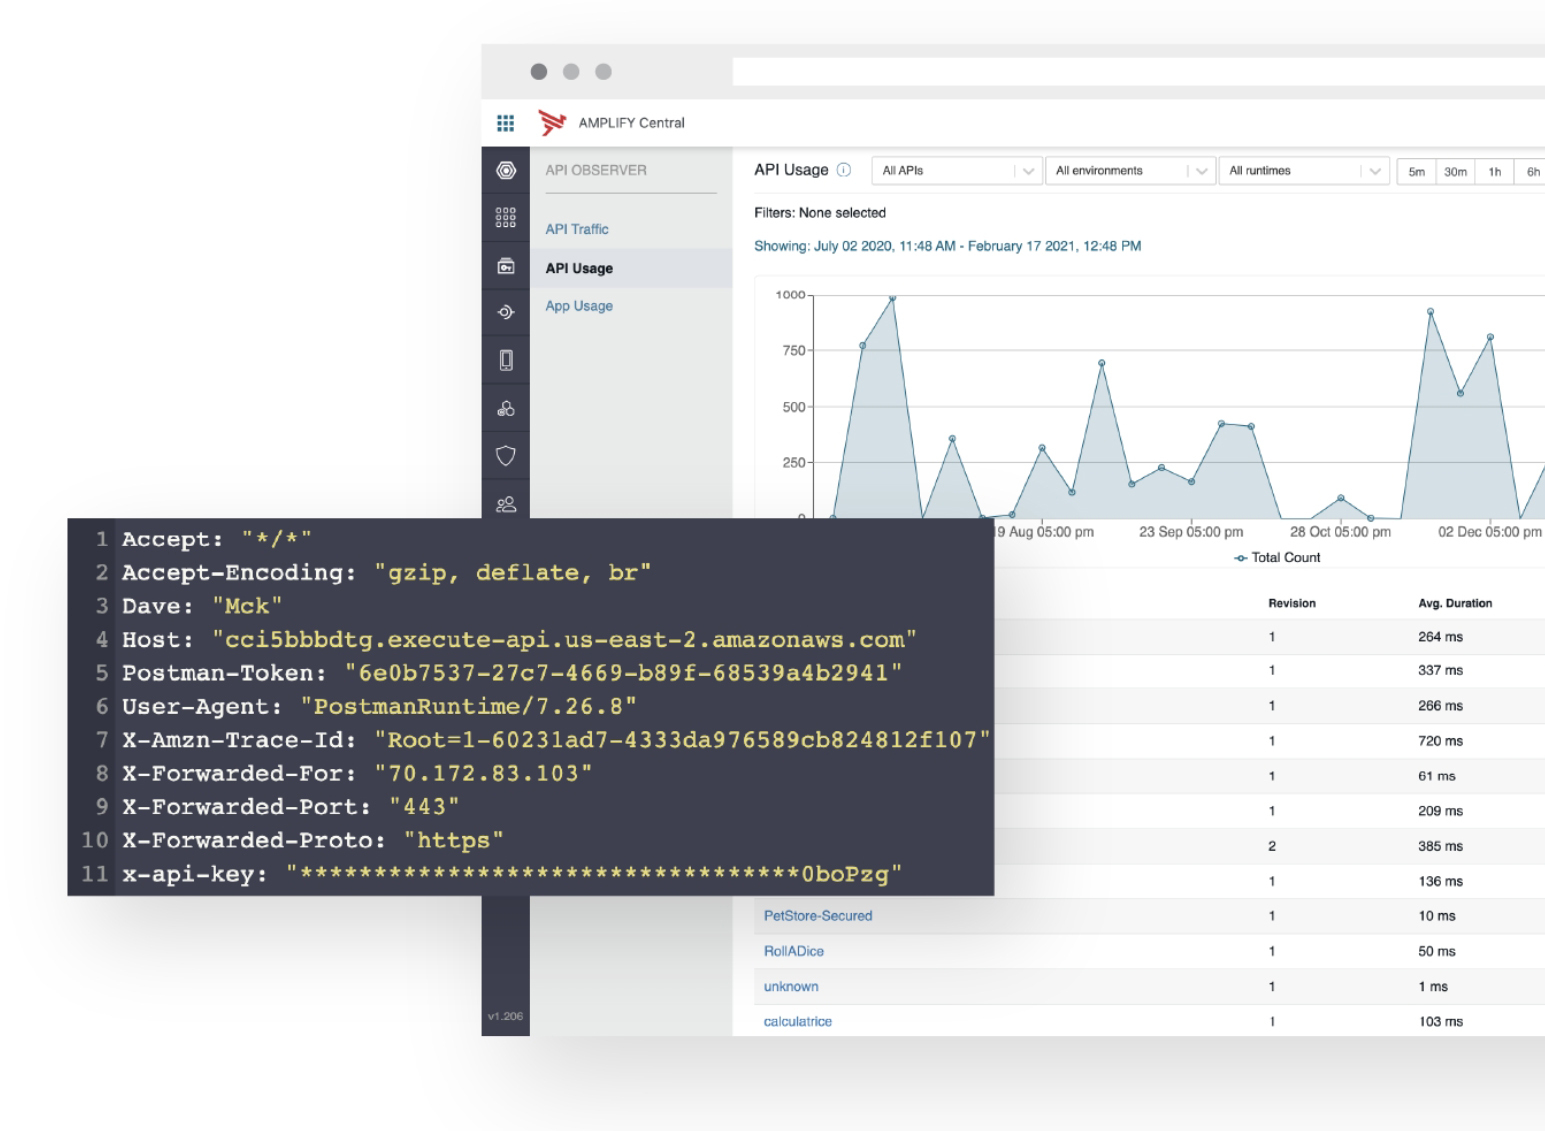Click the 264 ms duration cell

tap(1440, 637)
